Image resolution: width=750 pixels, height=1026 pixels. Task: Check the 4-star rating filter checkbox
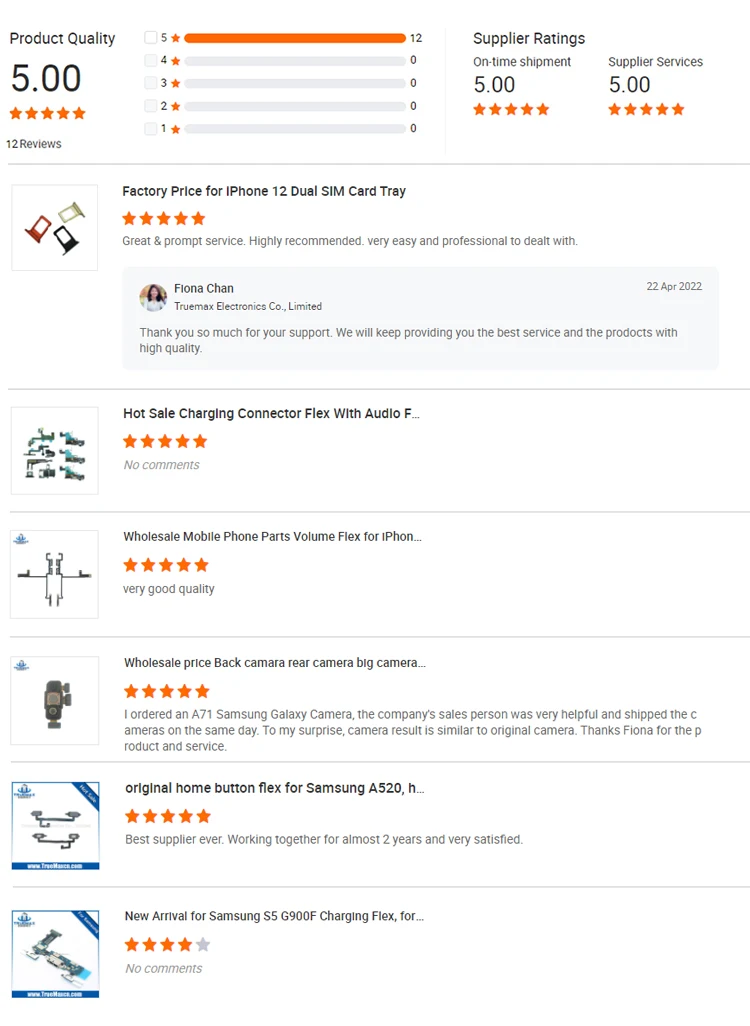point(151,60)
